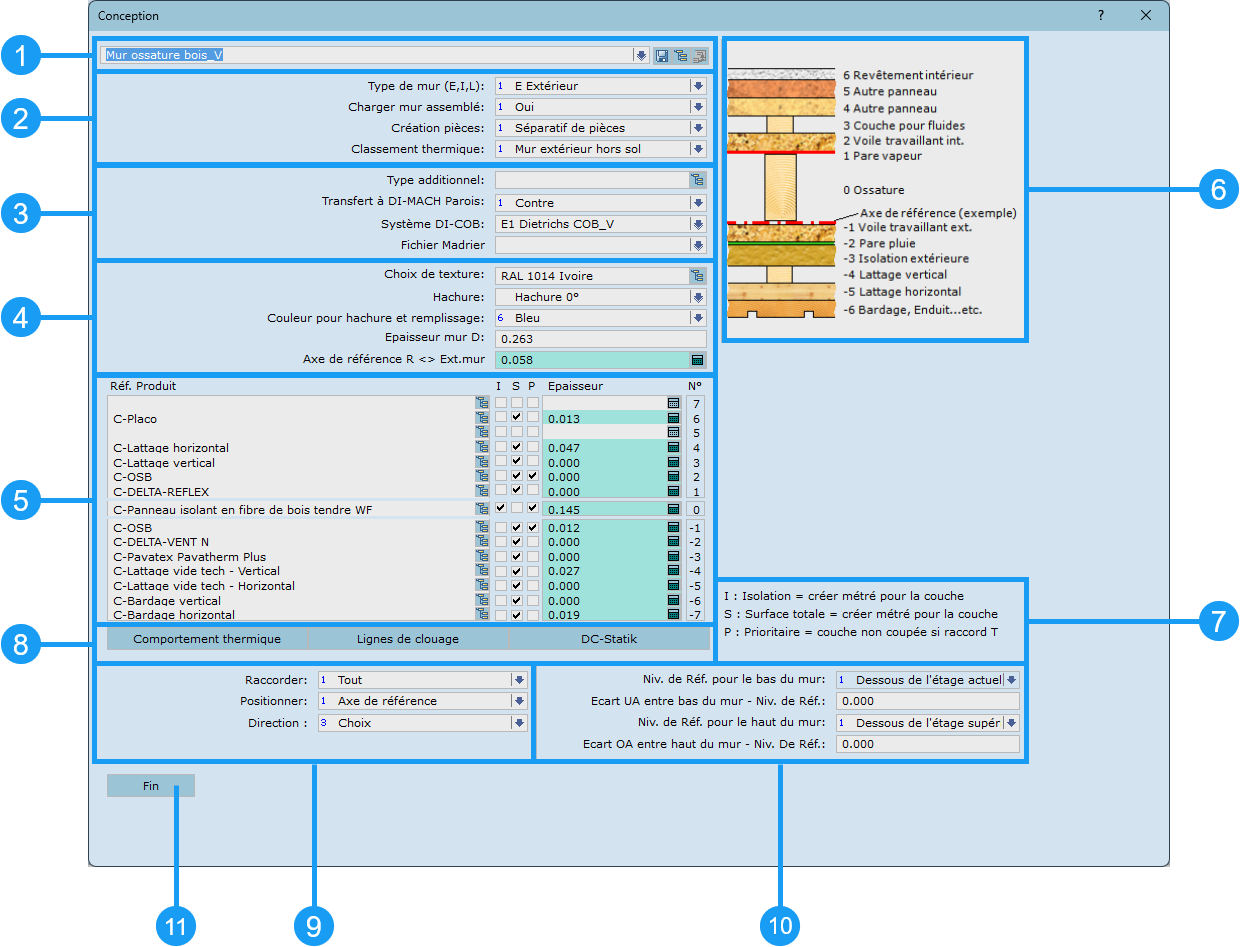Click calculator icon in C-Lattage horizontal row

pyautogui.click(x=674, y=448)
